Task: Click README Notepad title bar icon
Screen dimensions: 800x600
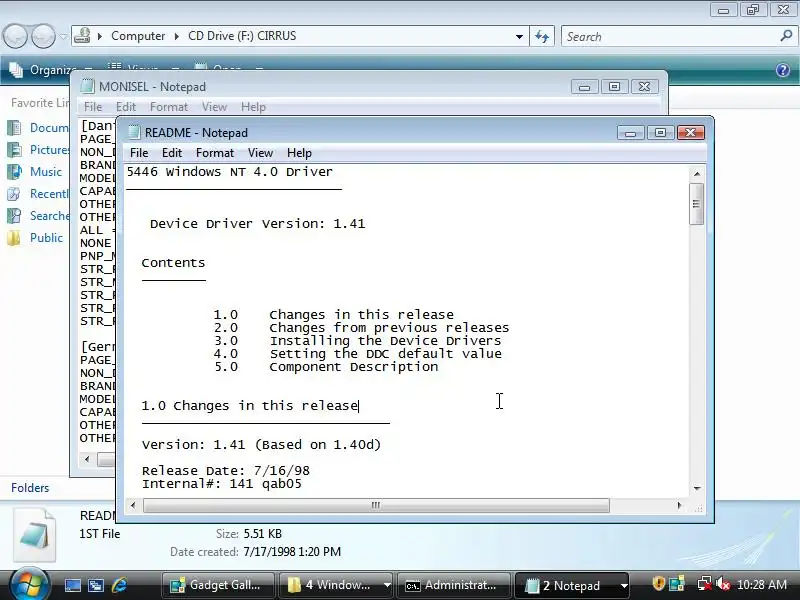Action: 134,132
